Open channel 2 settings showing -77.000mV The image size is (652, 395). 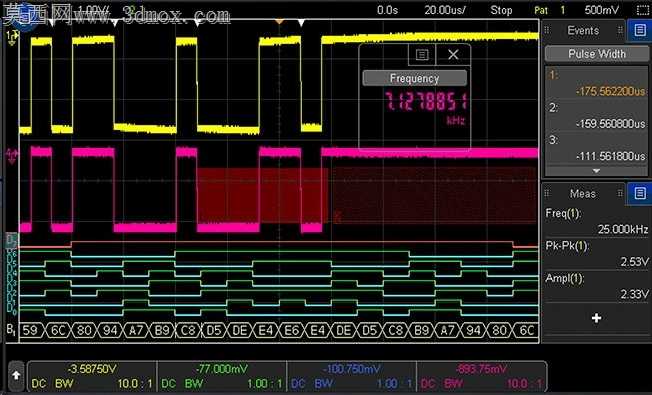point(222,376)
